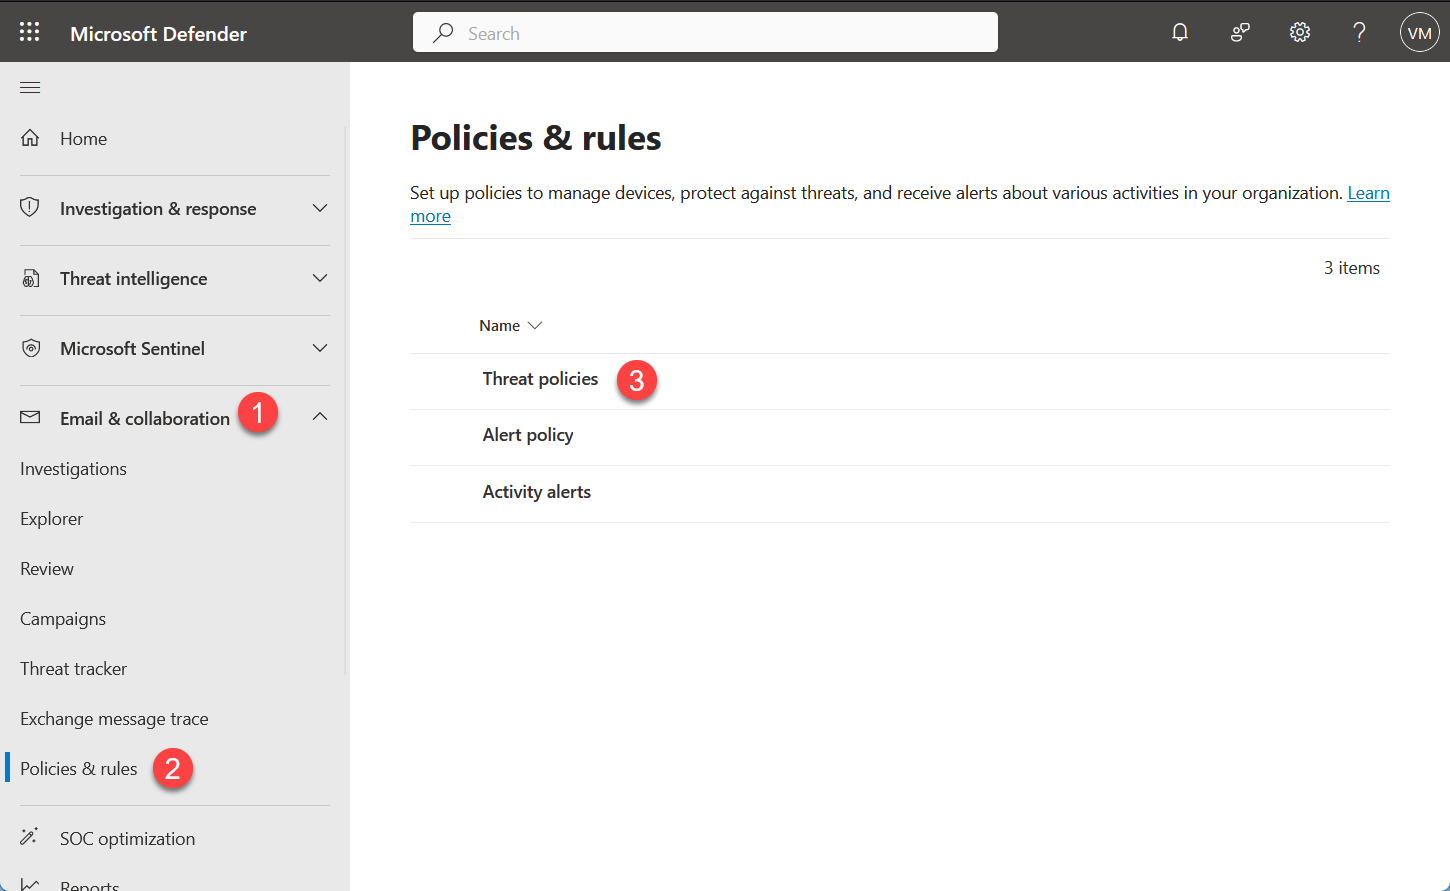Collapse the sidebar using the hamburger icon
The width and height of the screenshot is (1450, 891).
point(29,87)
